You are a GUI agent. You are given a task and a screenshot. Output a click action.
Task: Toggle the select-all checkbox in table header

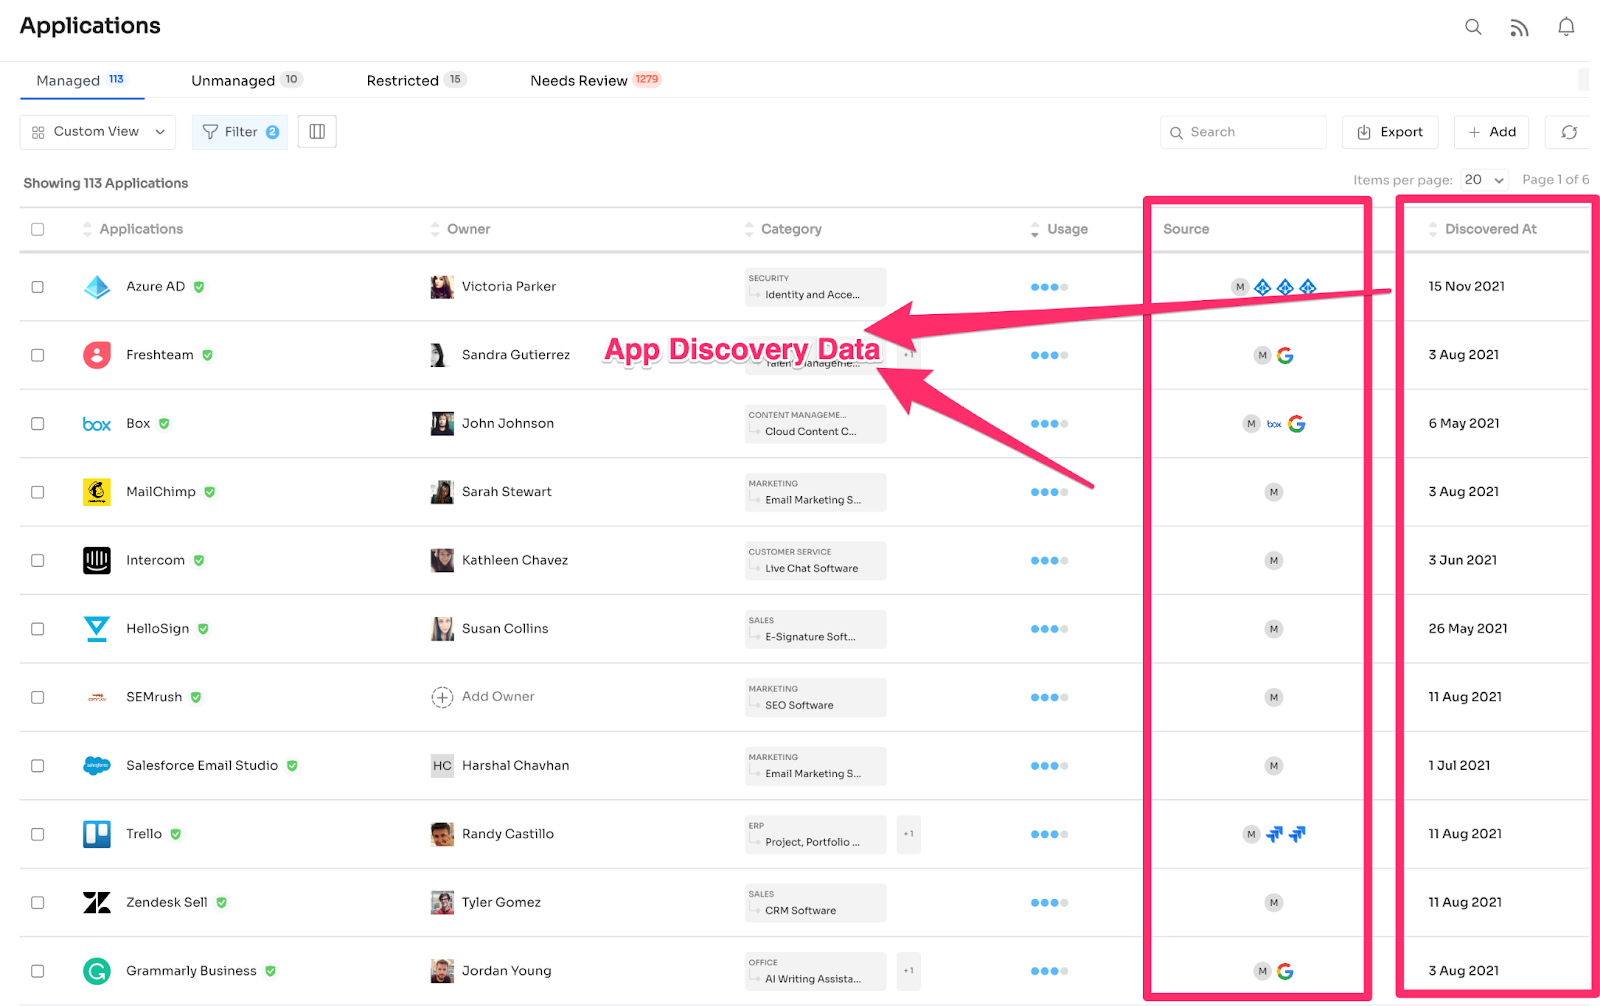pyautogui.click(x=38, y=229)
